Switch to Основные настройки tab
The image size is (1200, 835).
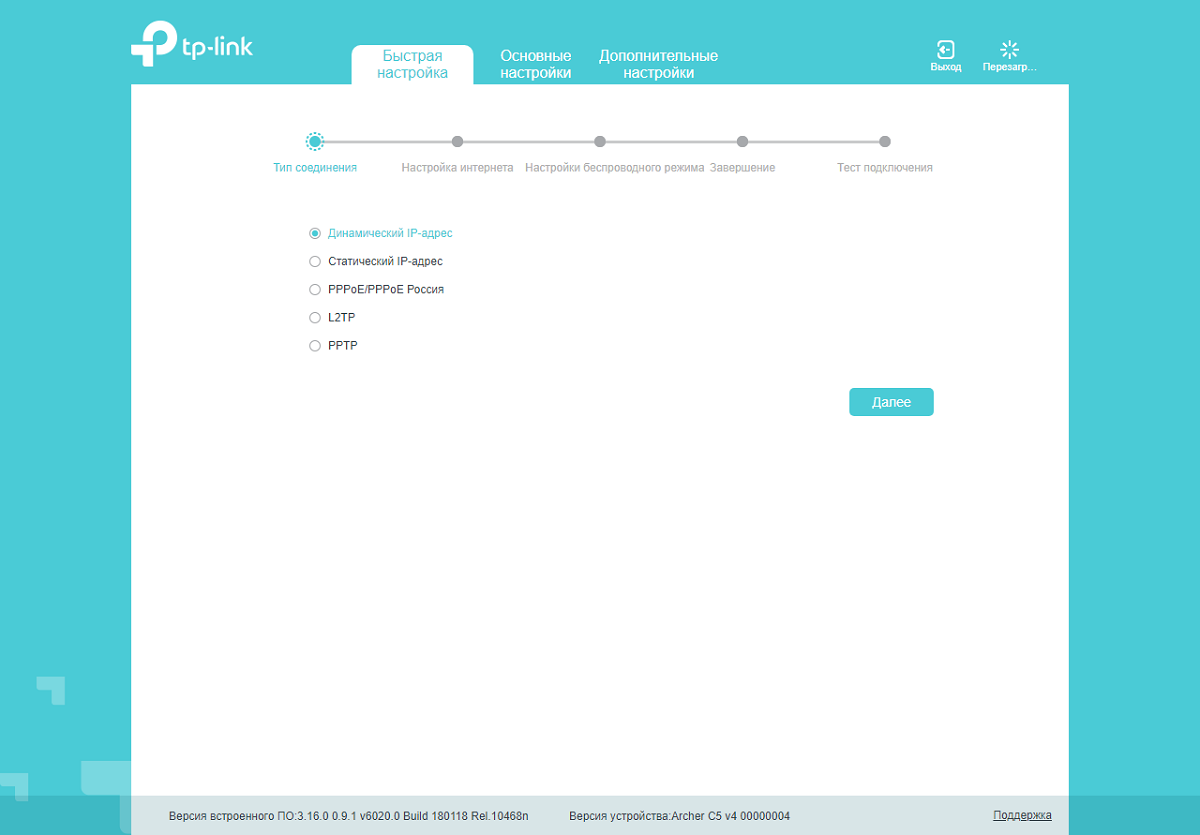point(536,65)
